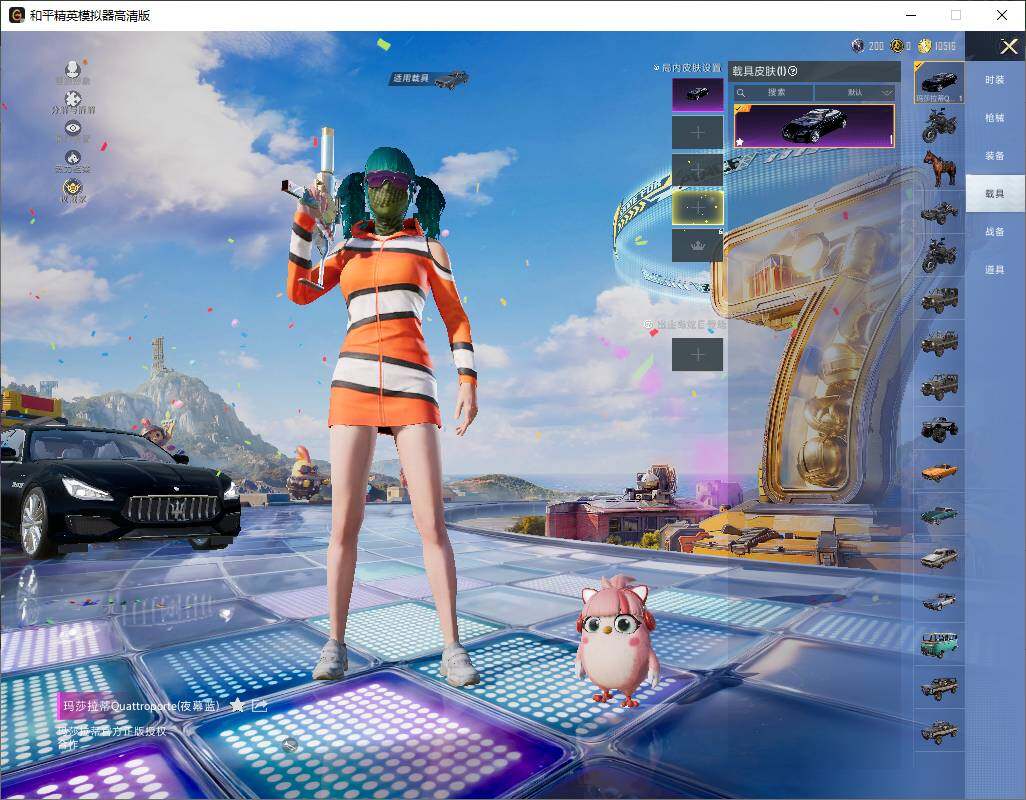Switch to the 战备 combat gear tab

click(x=995, y=232)
